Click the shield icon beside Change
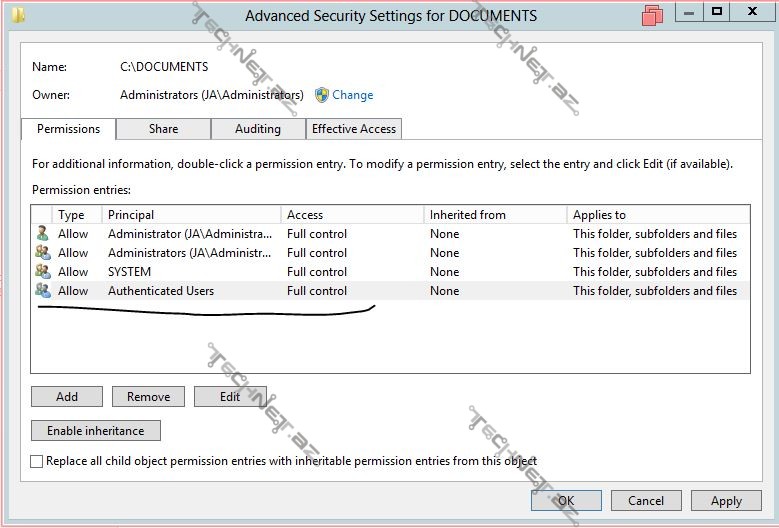 tap(321, 95)
